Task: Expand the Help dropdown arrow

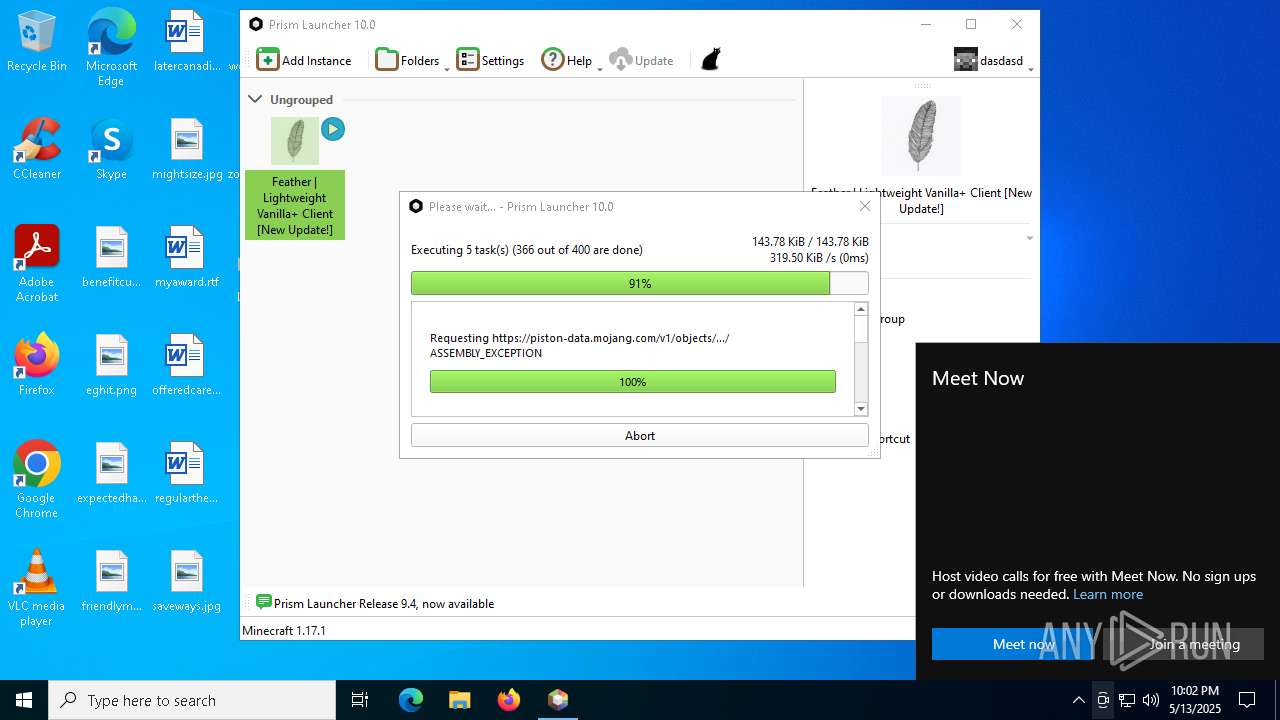Action: click(x=600, y=68)
